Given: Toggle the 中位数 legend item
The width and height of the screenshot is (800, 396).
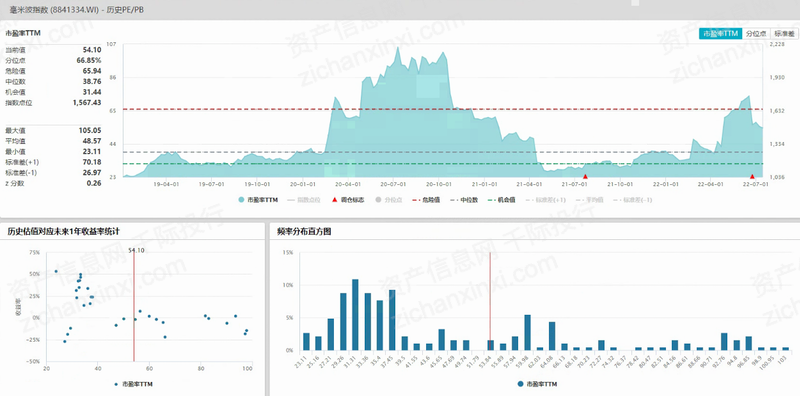Looking at the screenshot, I should coord(465,200).
